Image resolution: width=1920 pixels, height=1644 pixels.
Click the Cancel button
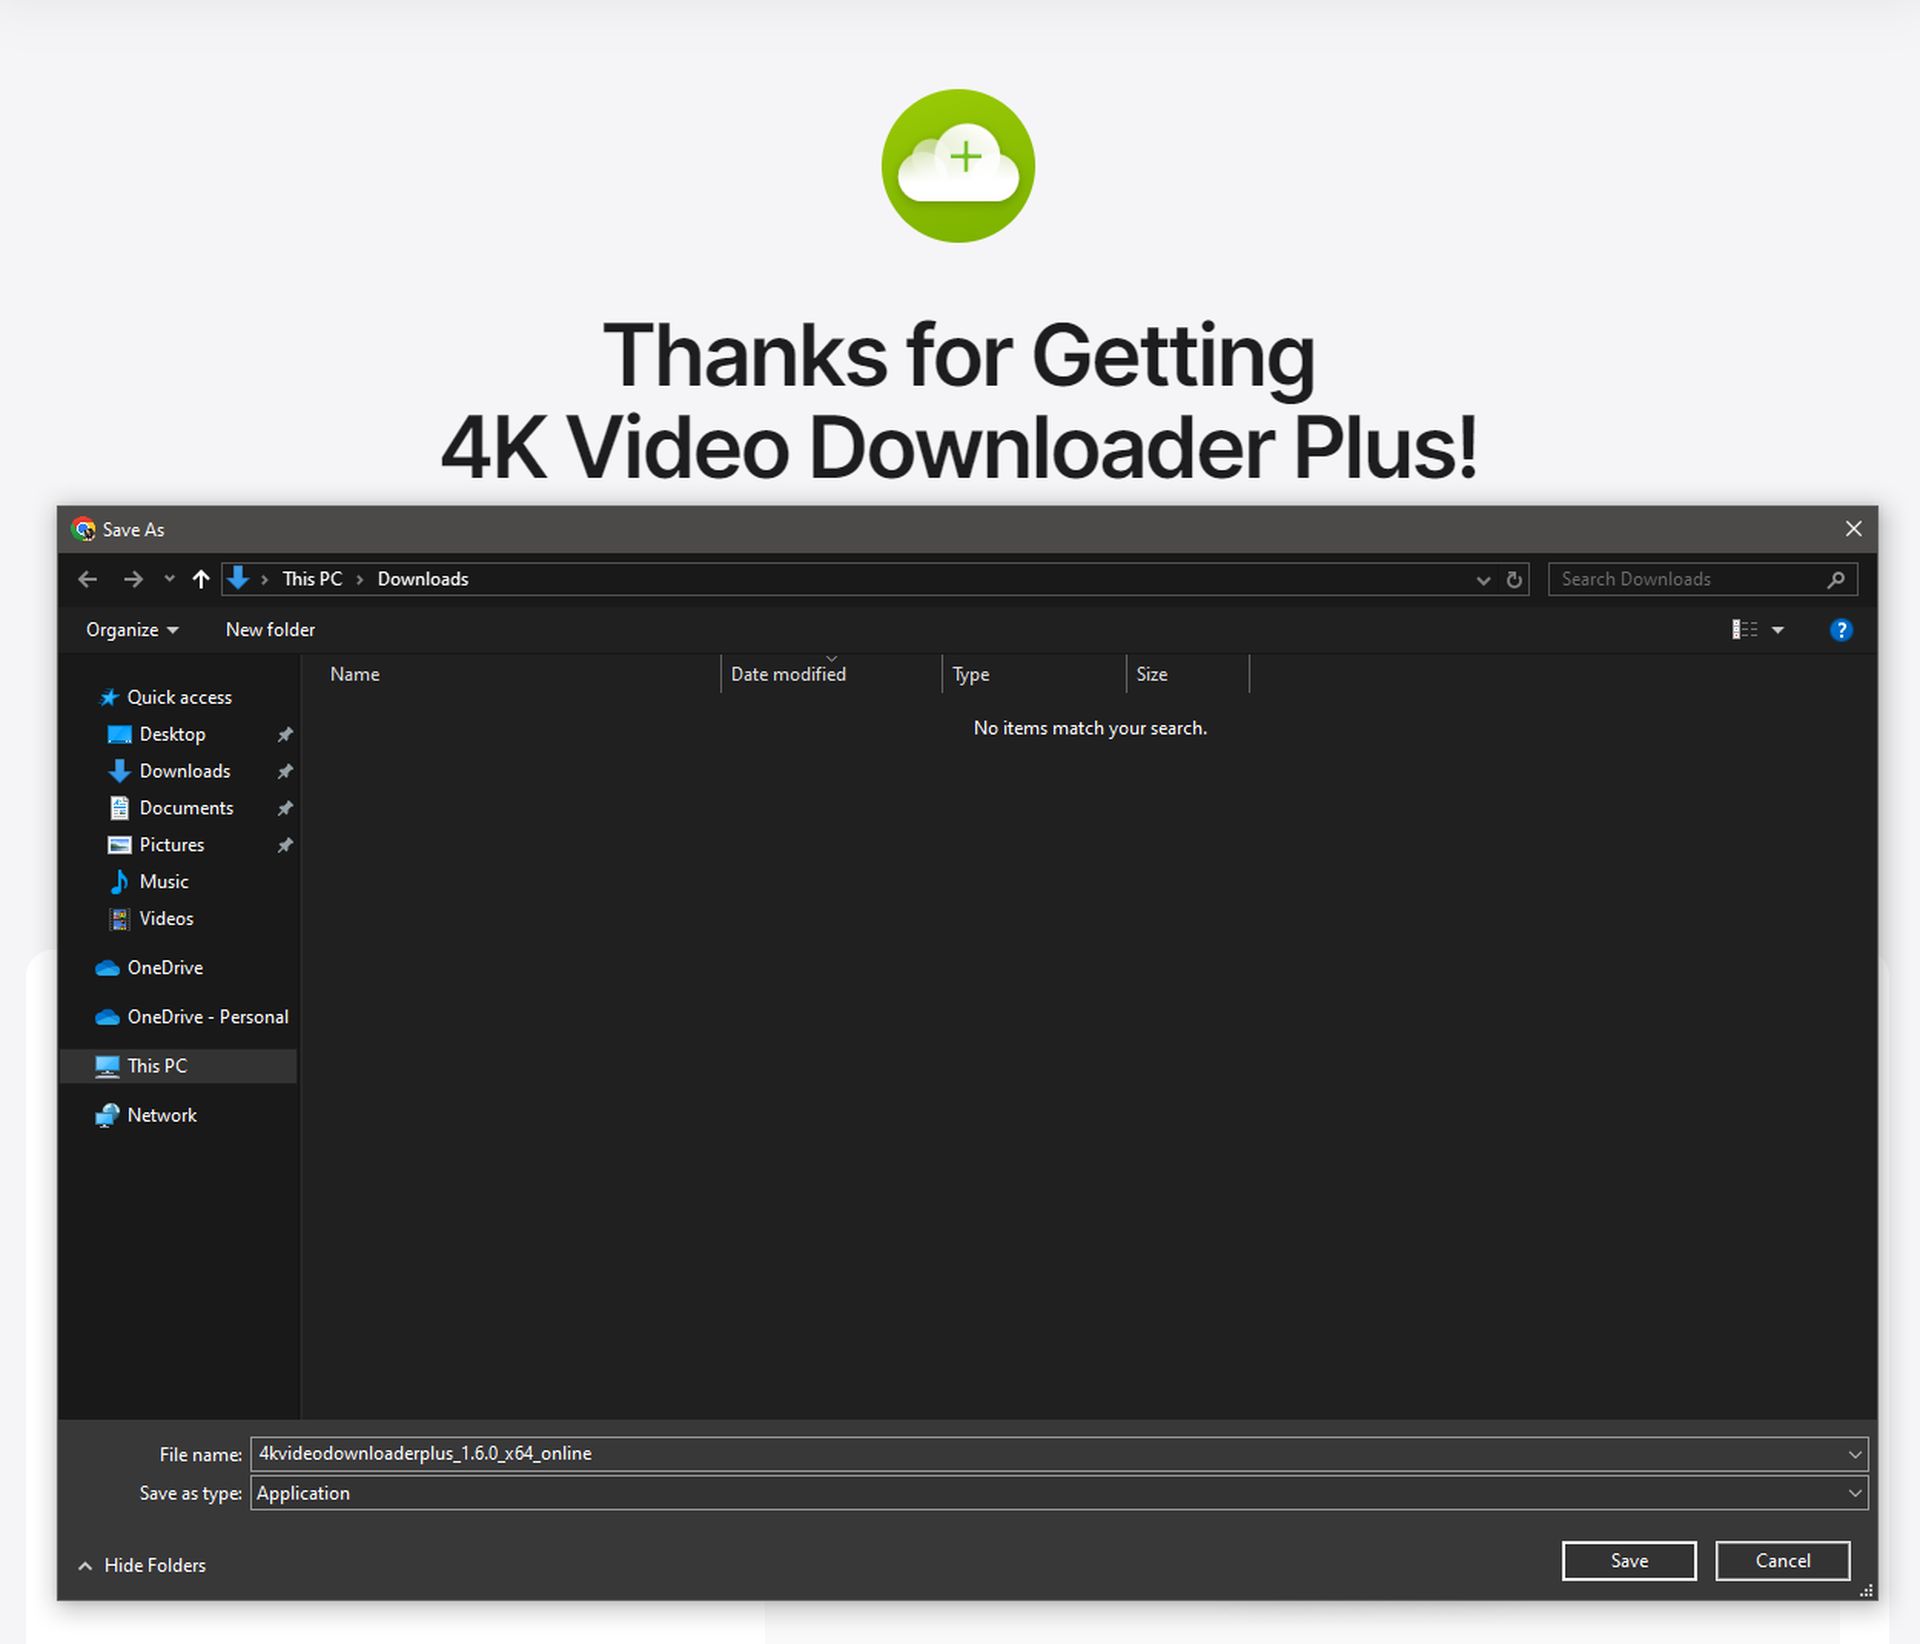click(x=1782, y=1561)
